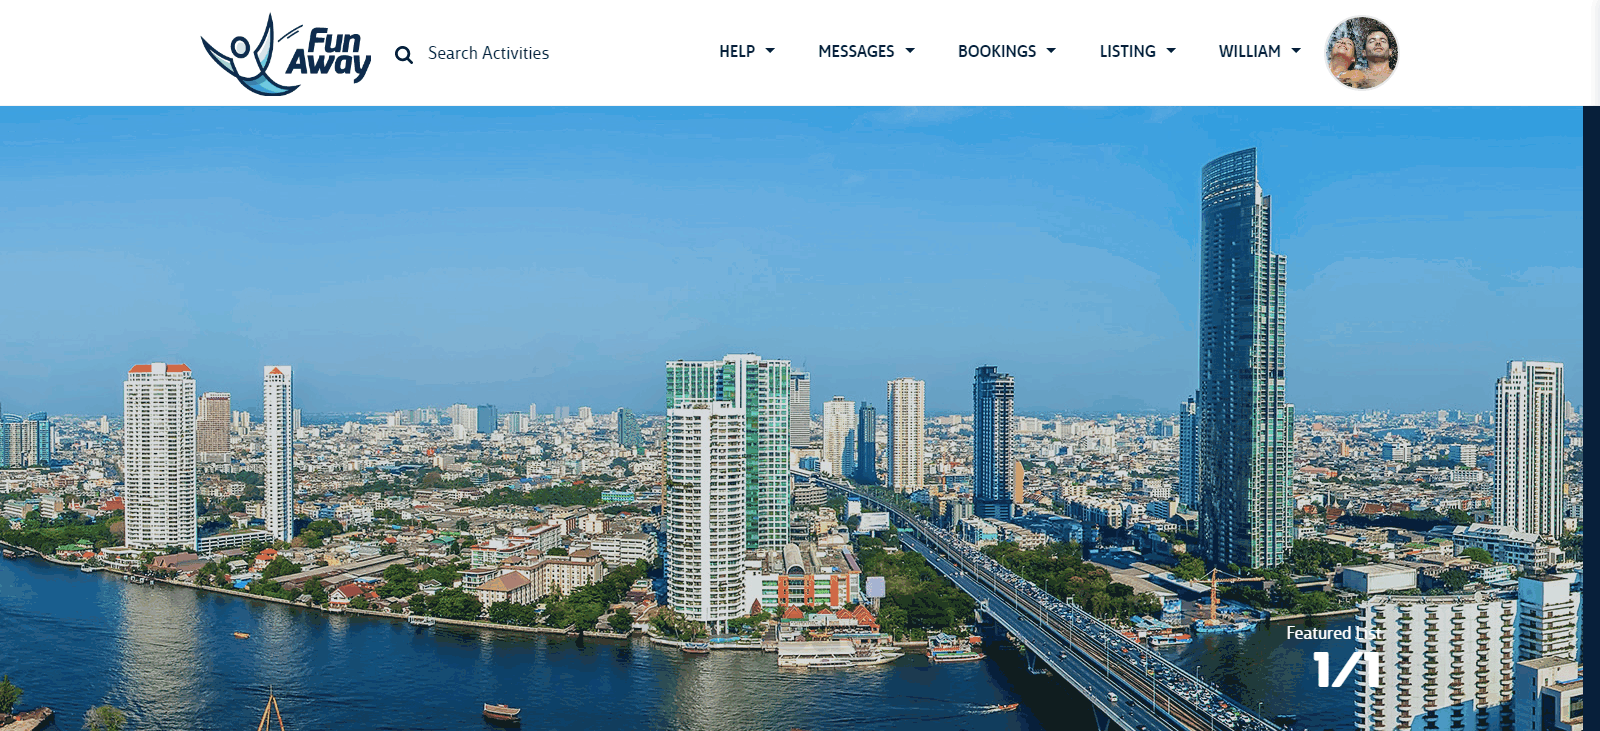This screenshot has height=731, width=1600.
Task: Expand the caret arrow beside WILLIAM
Action: 1296,50
